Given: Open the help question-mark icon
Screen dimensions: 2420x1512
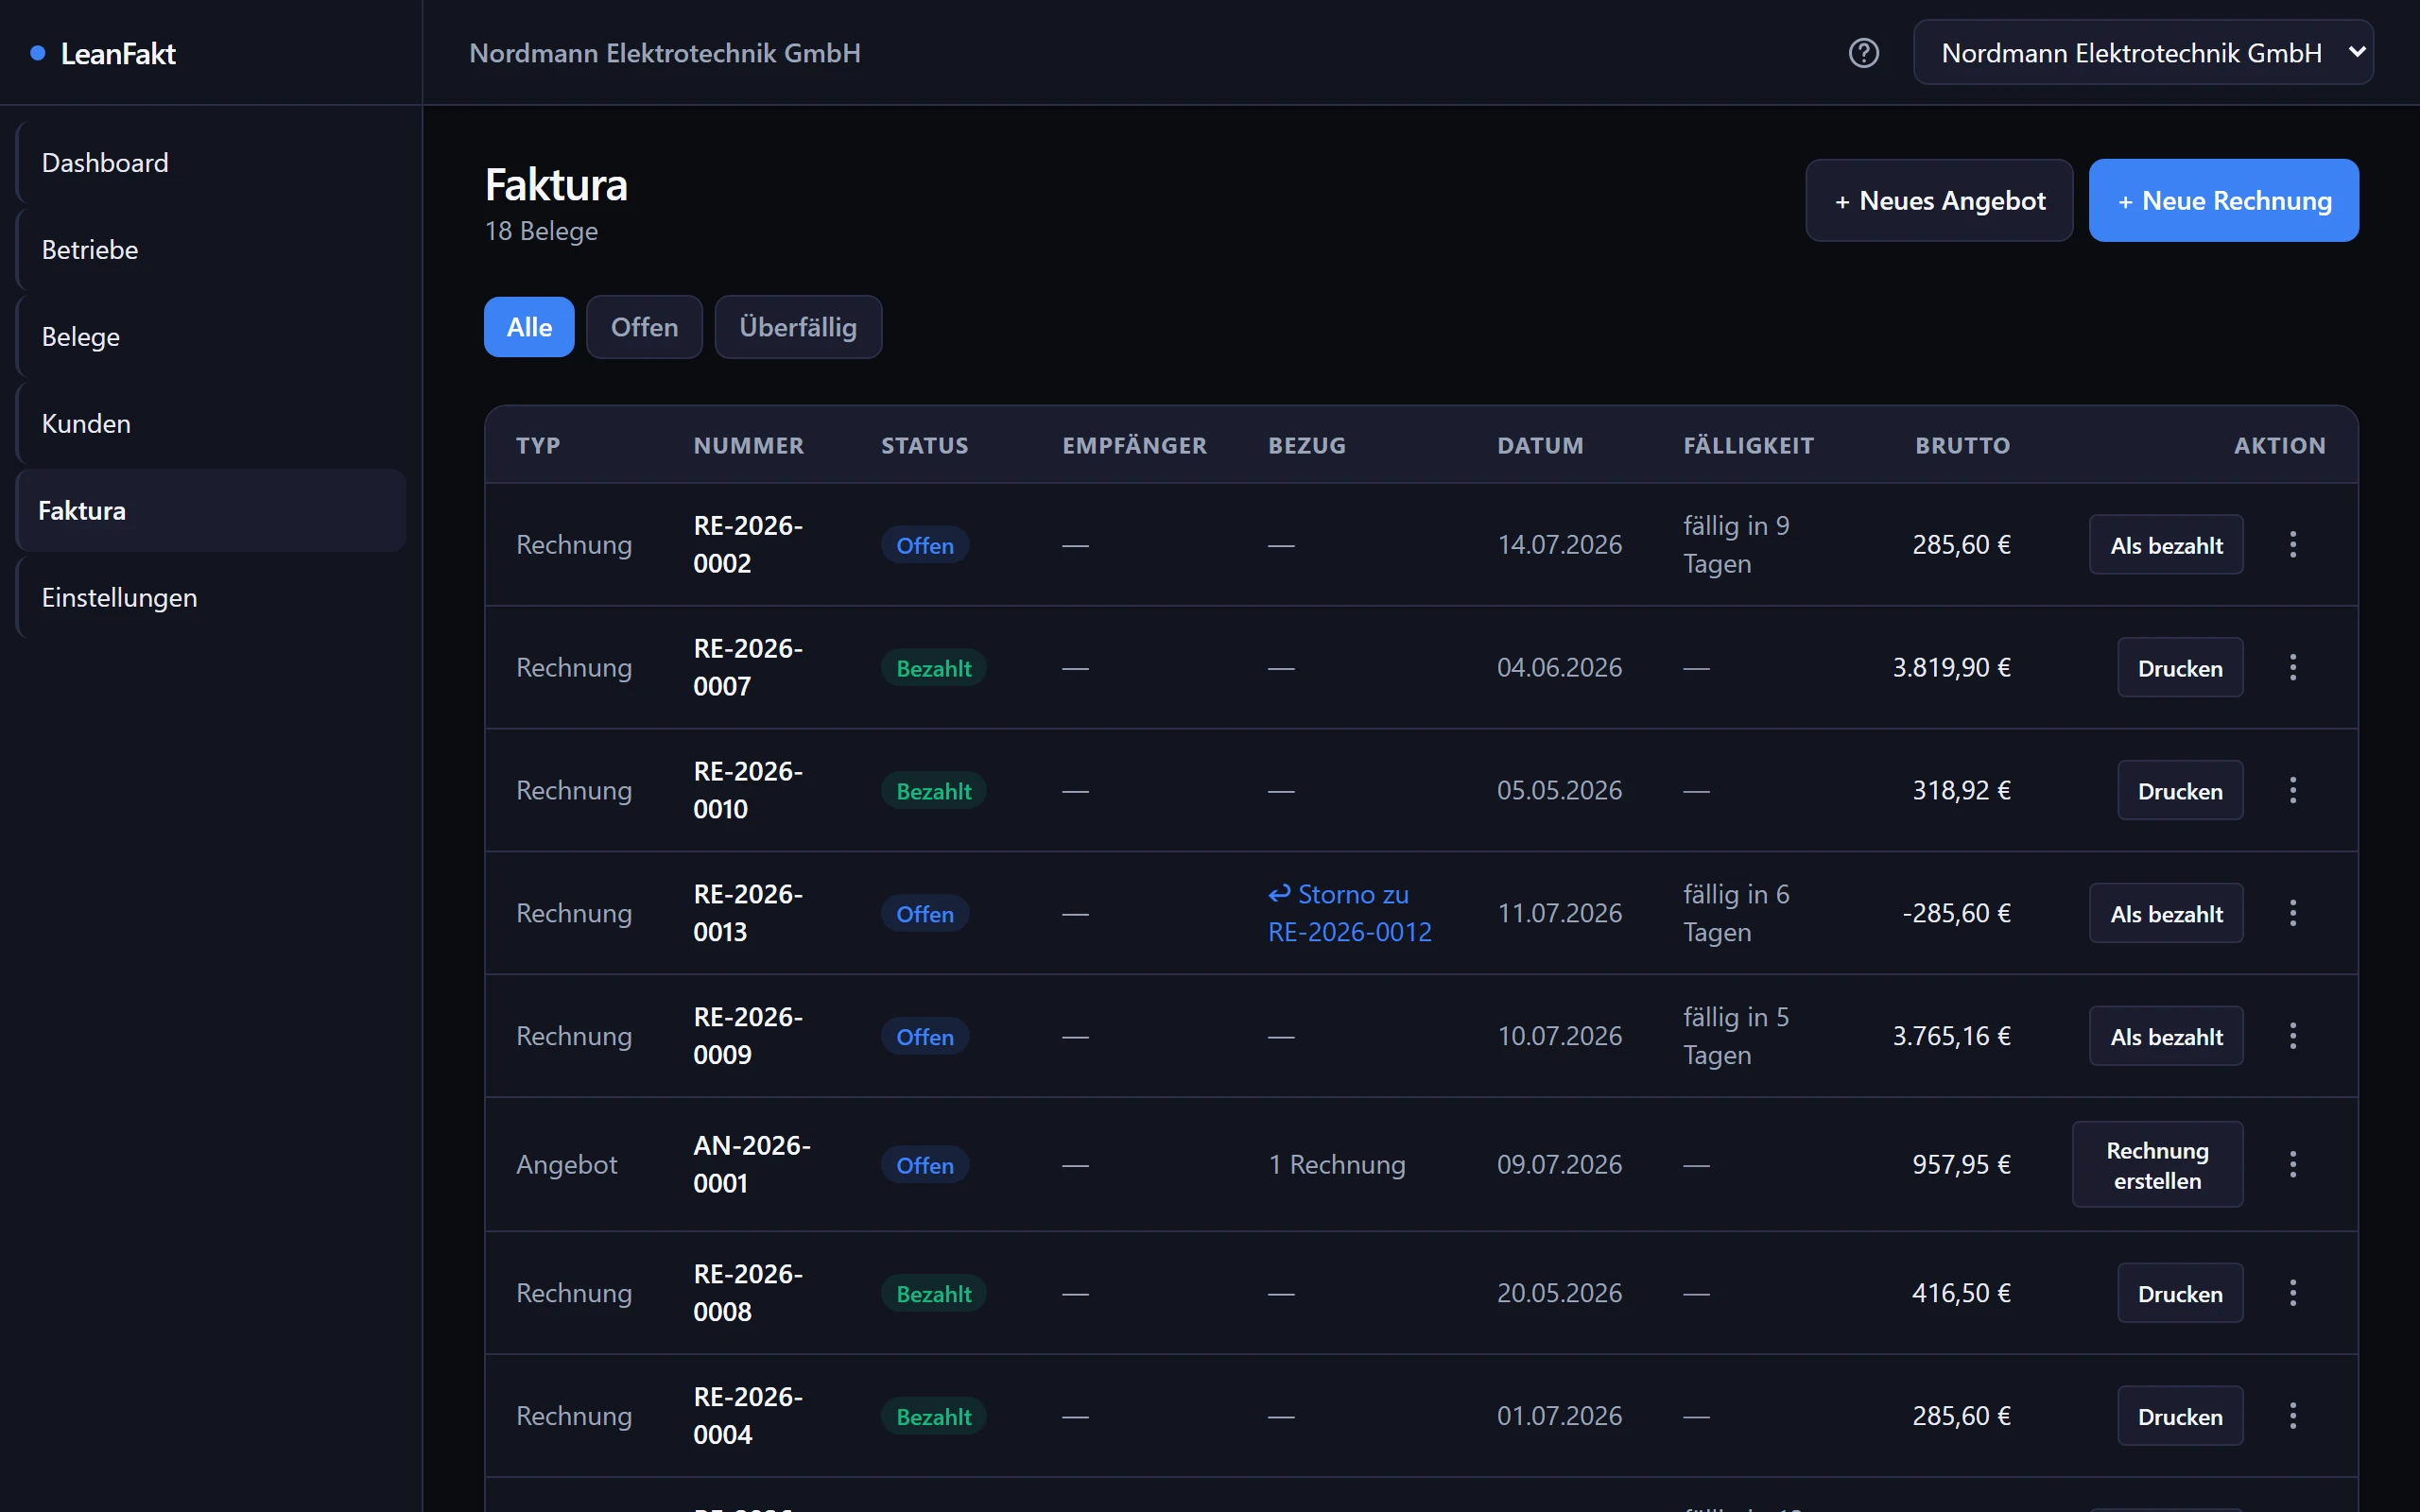Looking at the screenshot, I should coord(1863,53).
